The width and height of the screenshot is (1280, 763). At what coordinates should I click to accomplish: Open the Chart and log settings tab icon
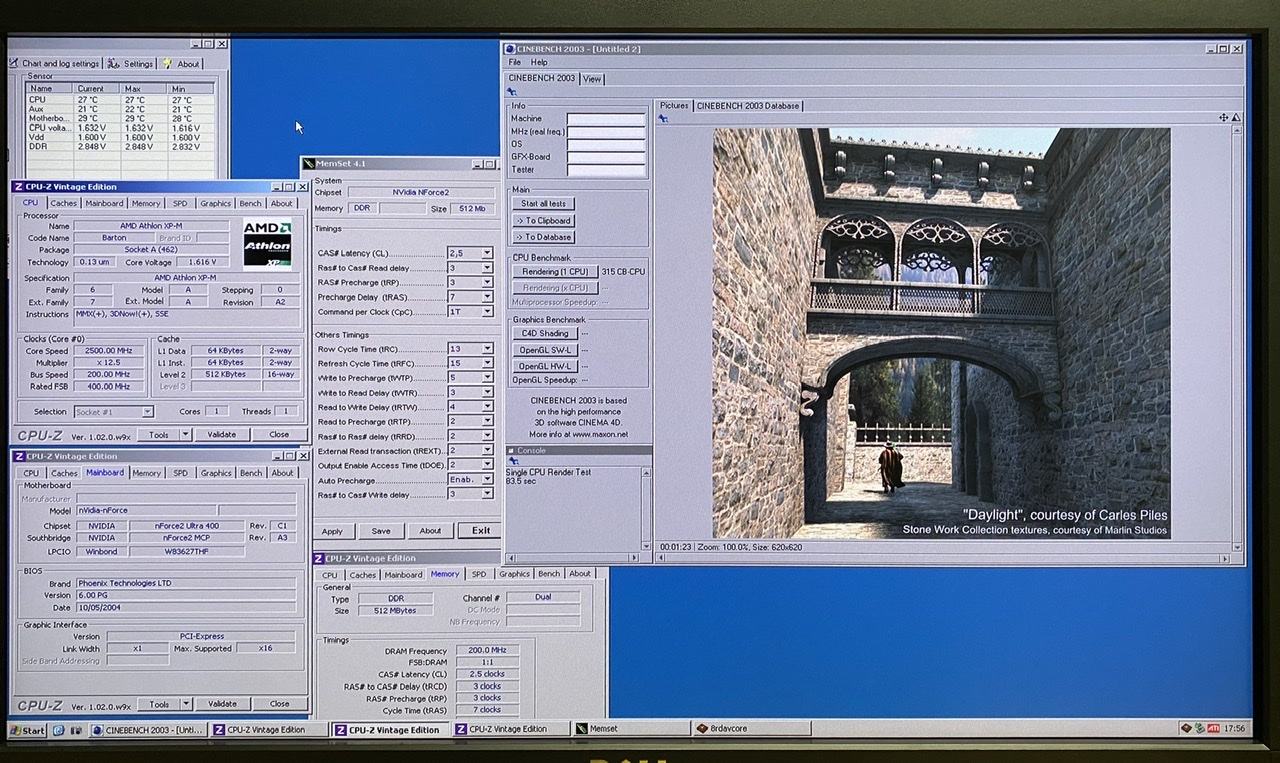tap(14, 64)
